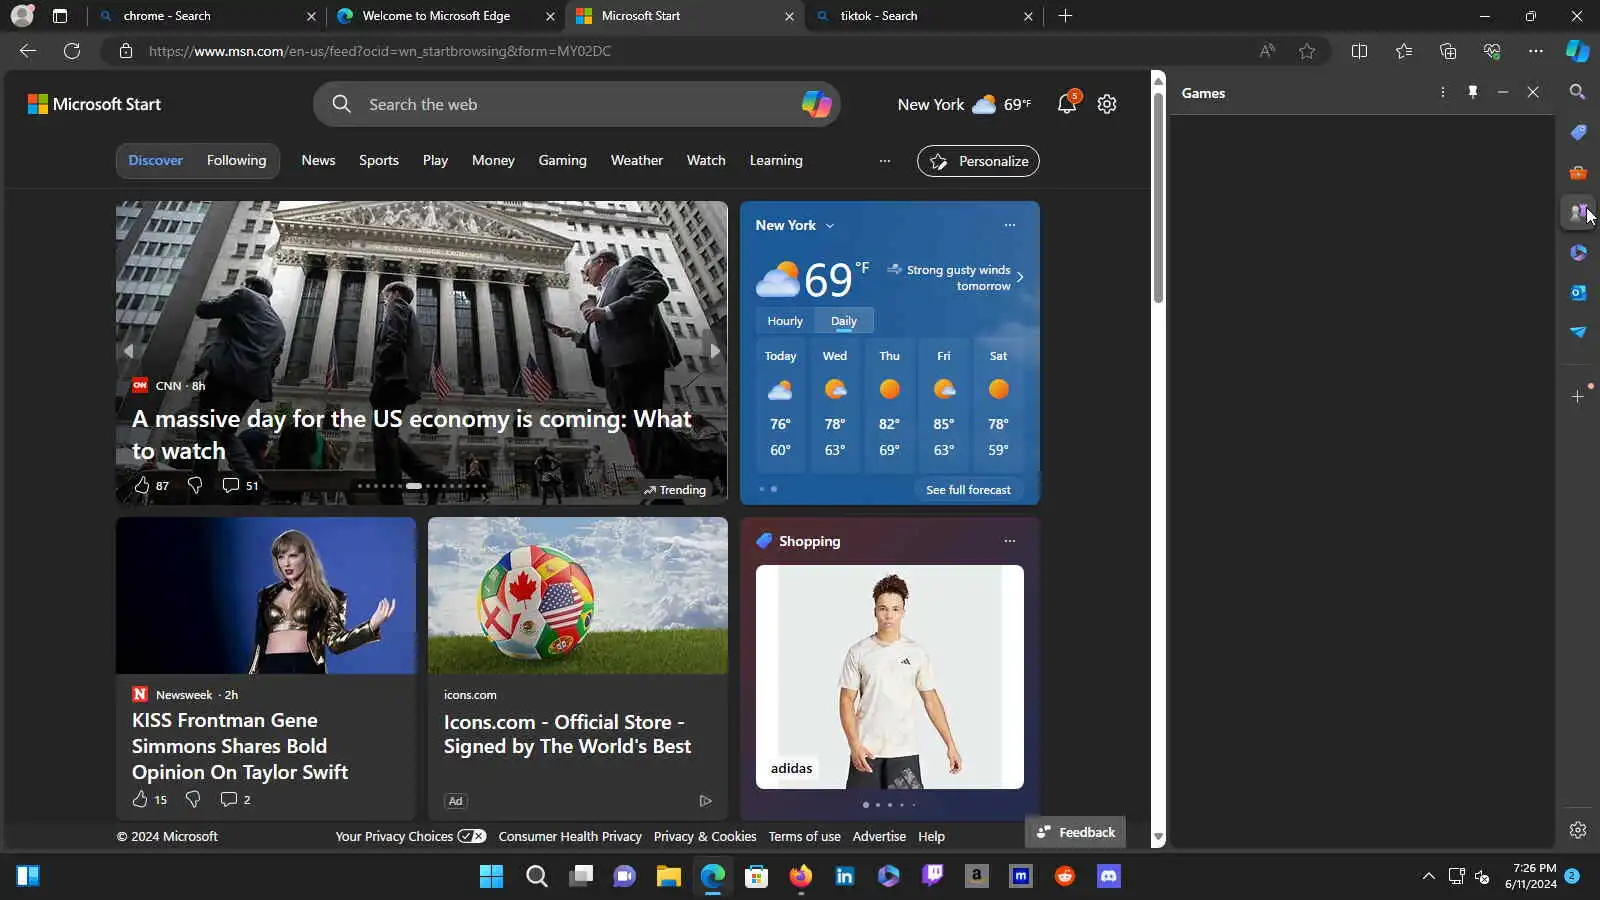1600x900 pixels.
Task: Open the Favorites list button
Action: pos(1404,51)
